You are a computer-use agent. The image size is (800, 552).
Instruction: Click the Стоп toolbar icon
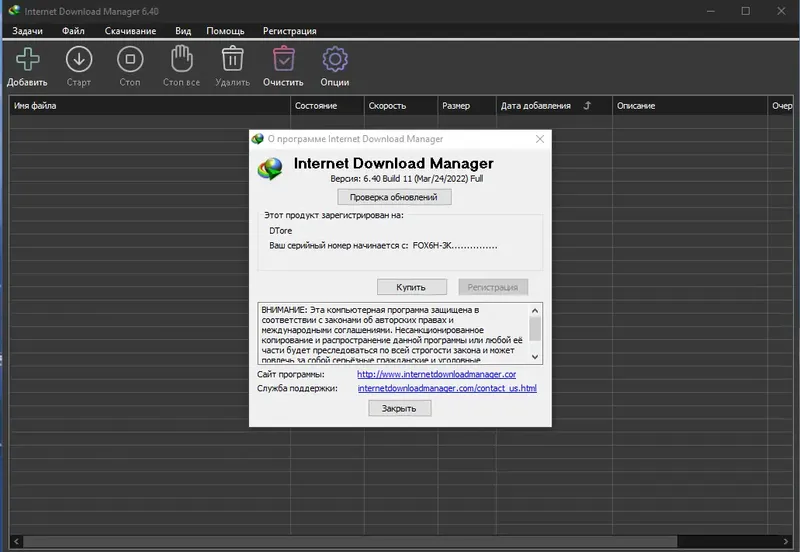pos(130,59)
